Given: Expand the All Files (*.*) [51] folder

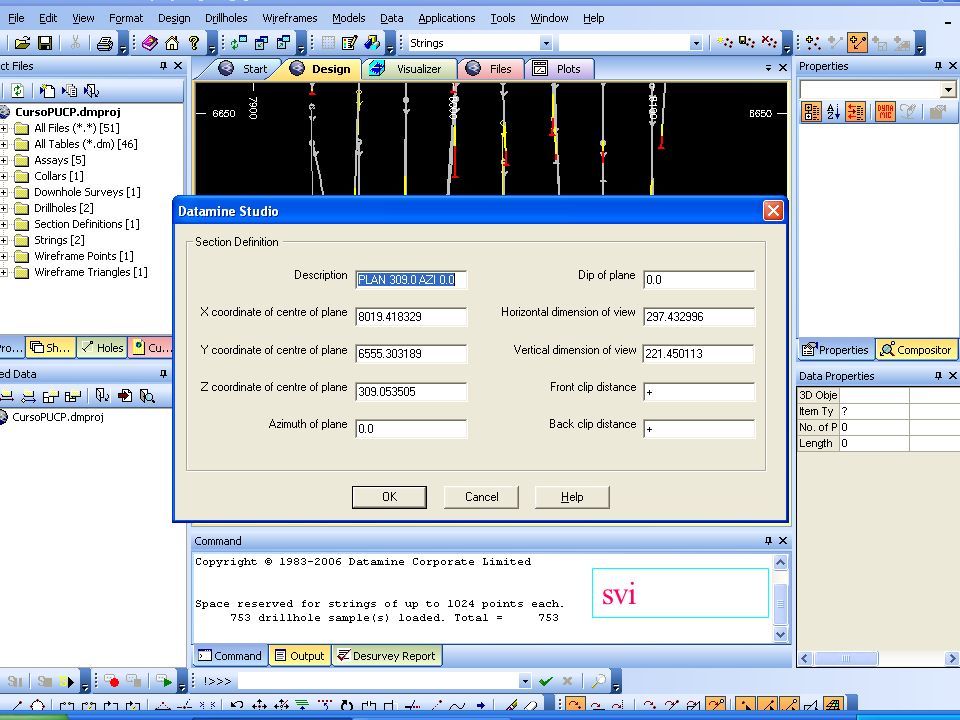Looking at the screenshot, I should (x=4, y=128).
